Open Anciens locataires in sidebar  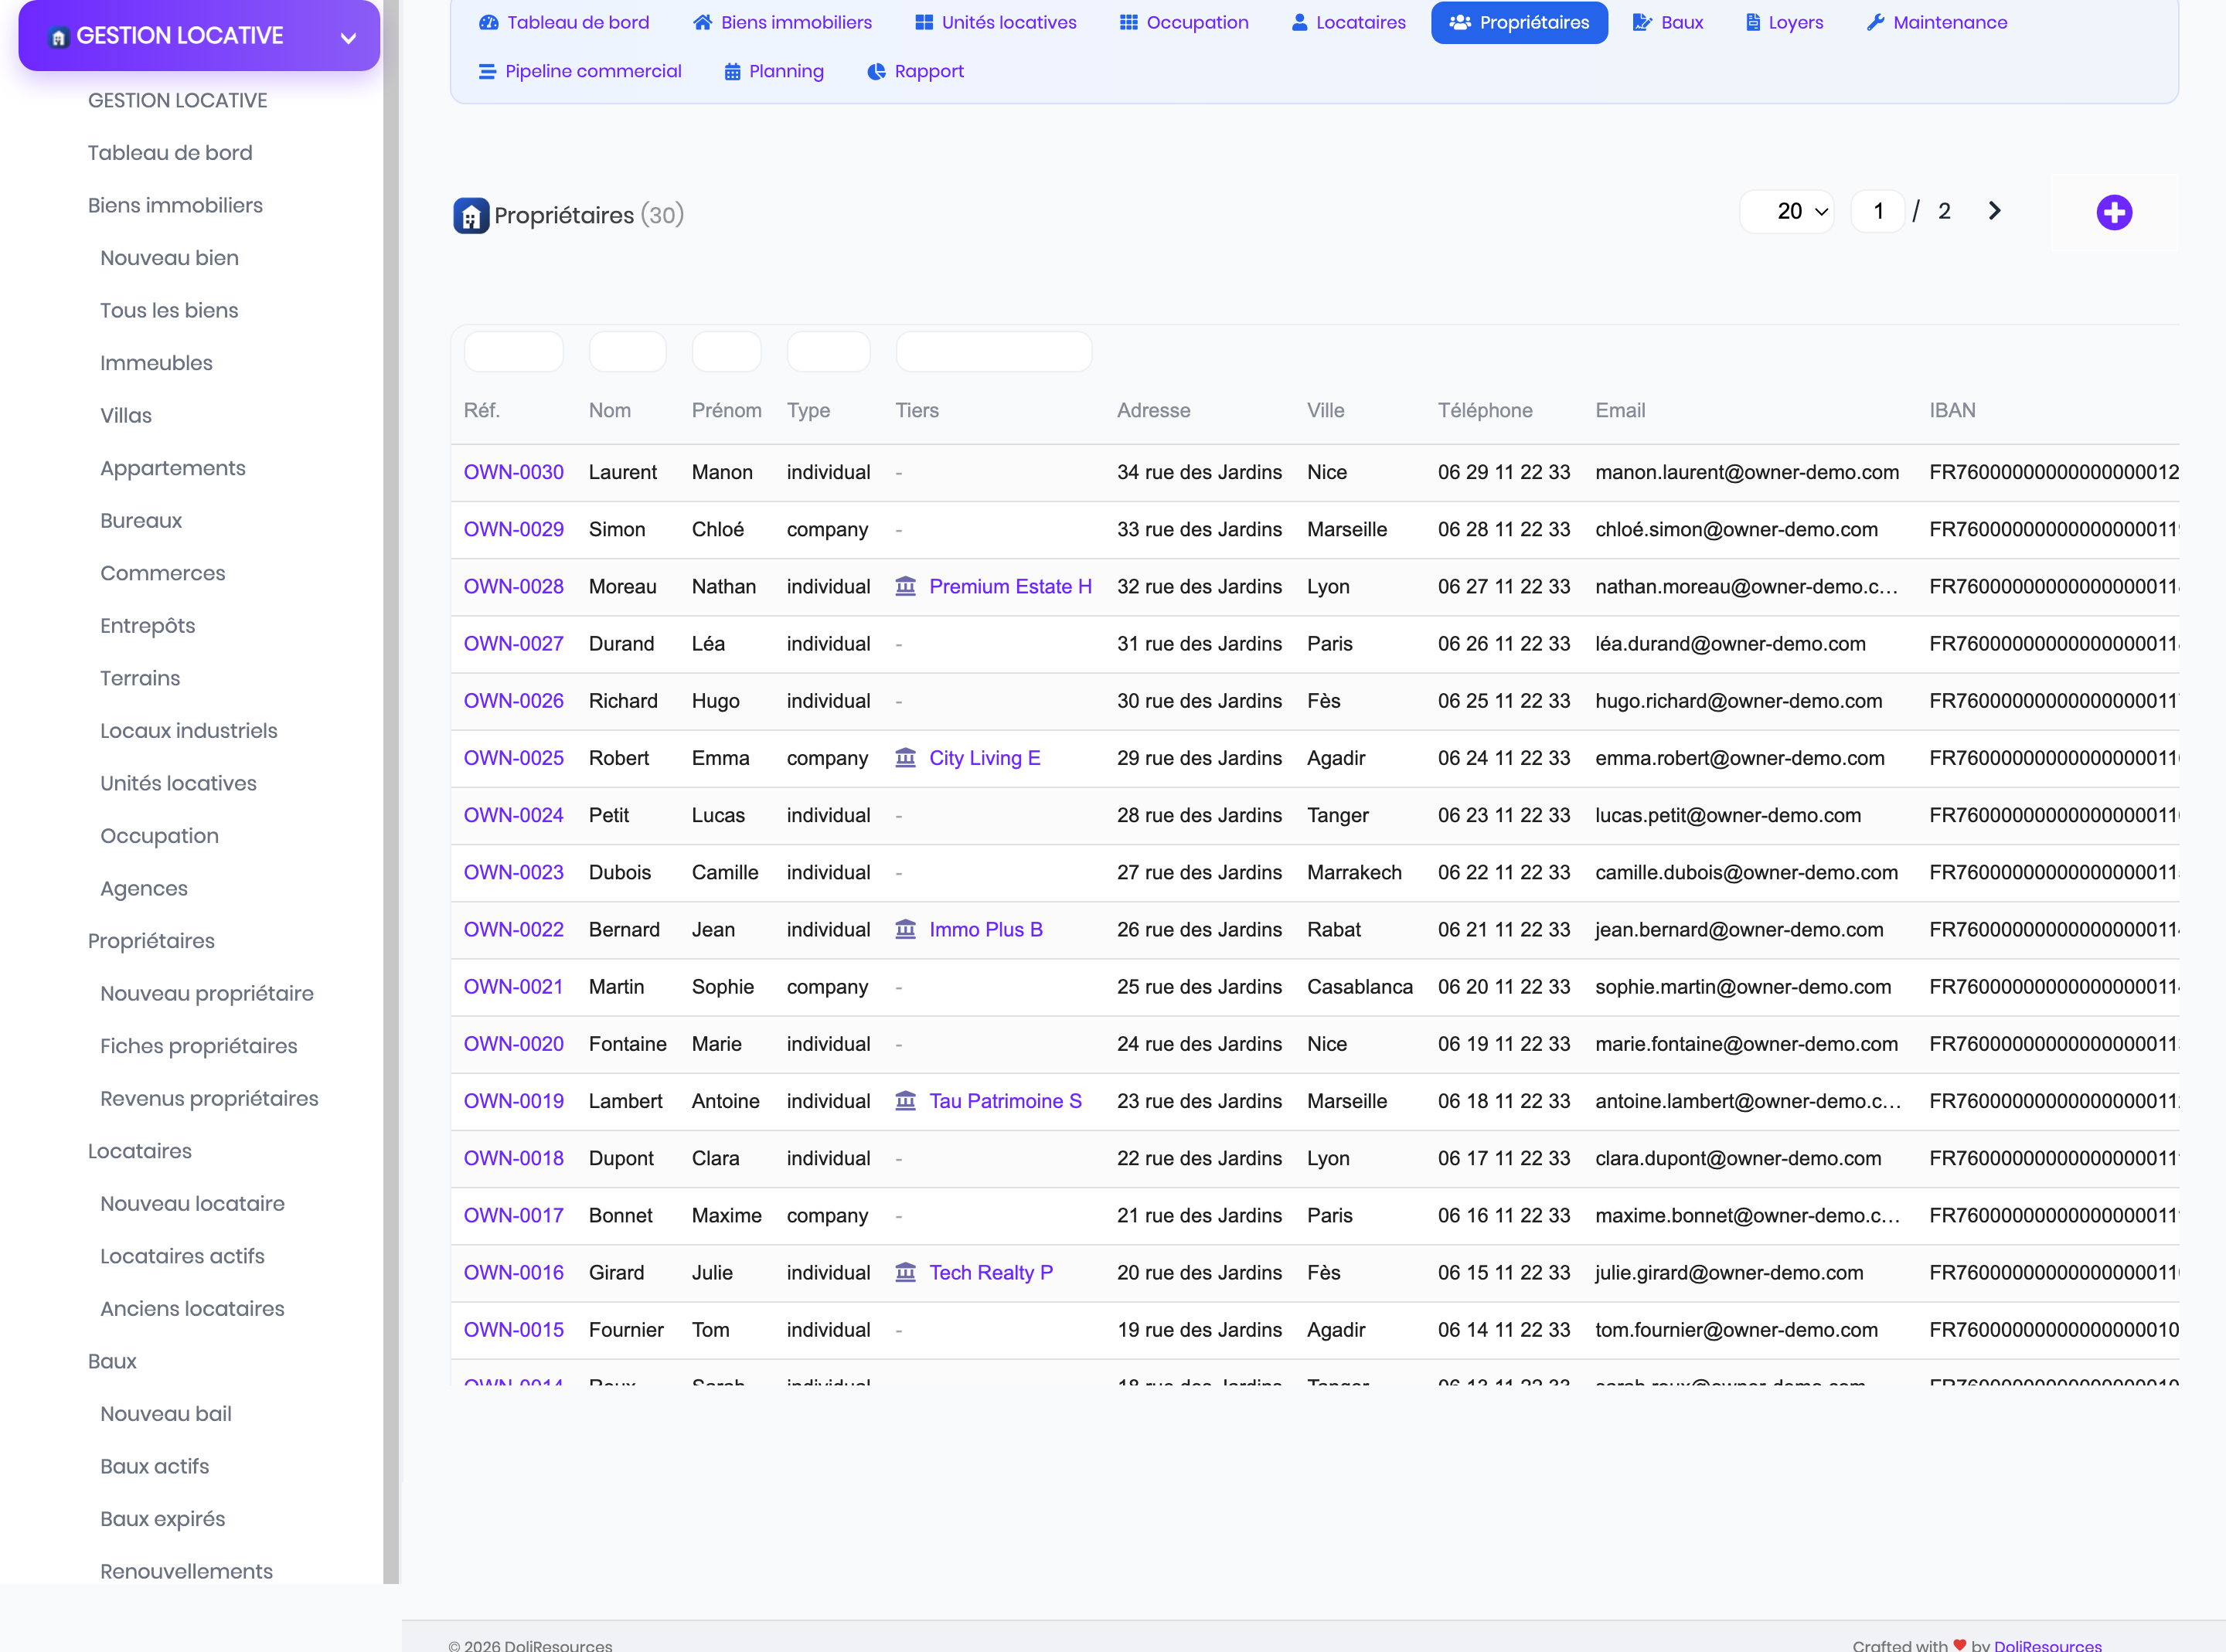click(192, 1308)
